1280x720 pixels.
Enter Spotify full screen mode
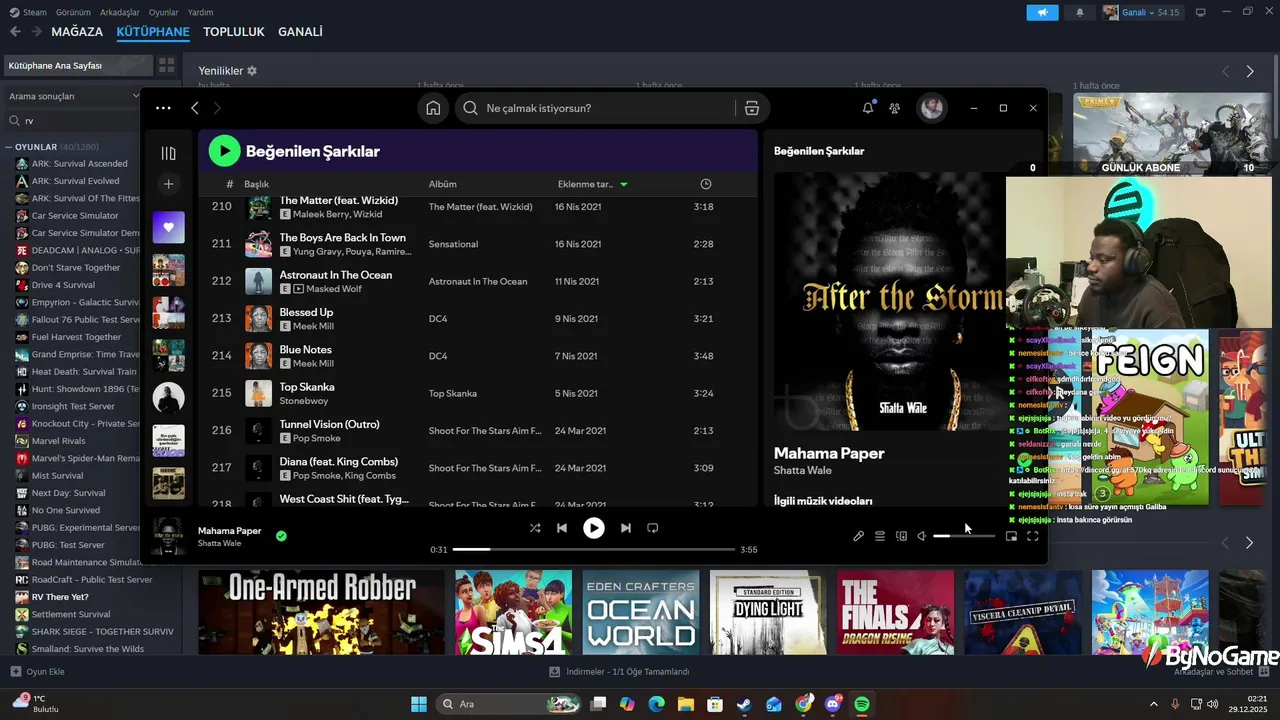pos(1033,536)
